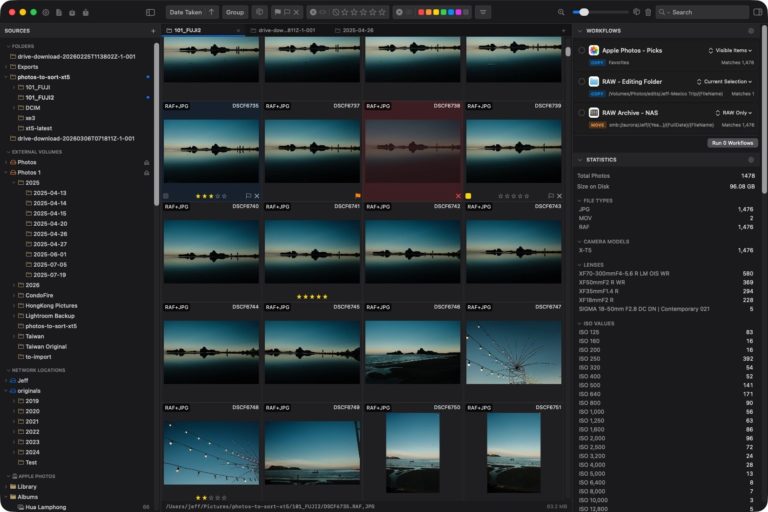Collapse the photos-to-sort-xt5 folder
The height and width of the screenshot is (512, 768).
6,77
